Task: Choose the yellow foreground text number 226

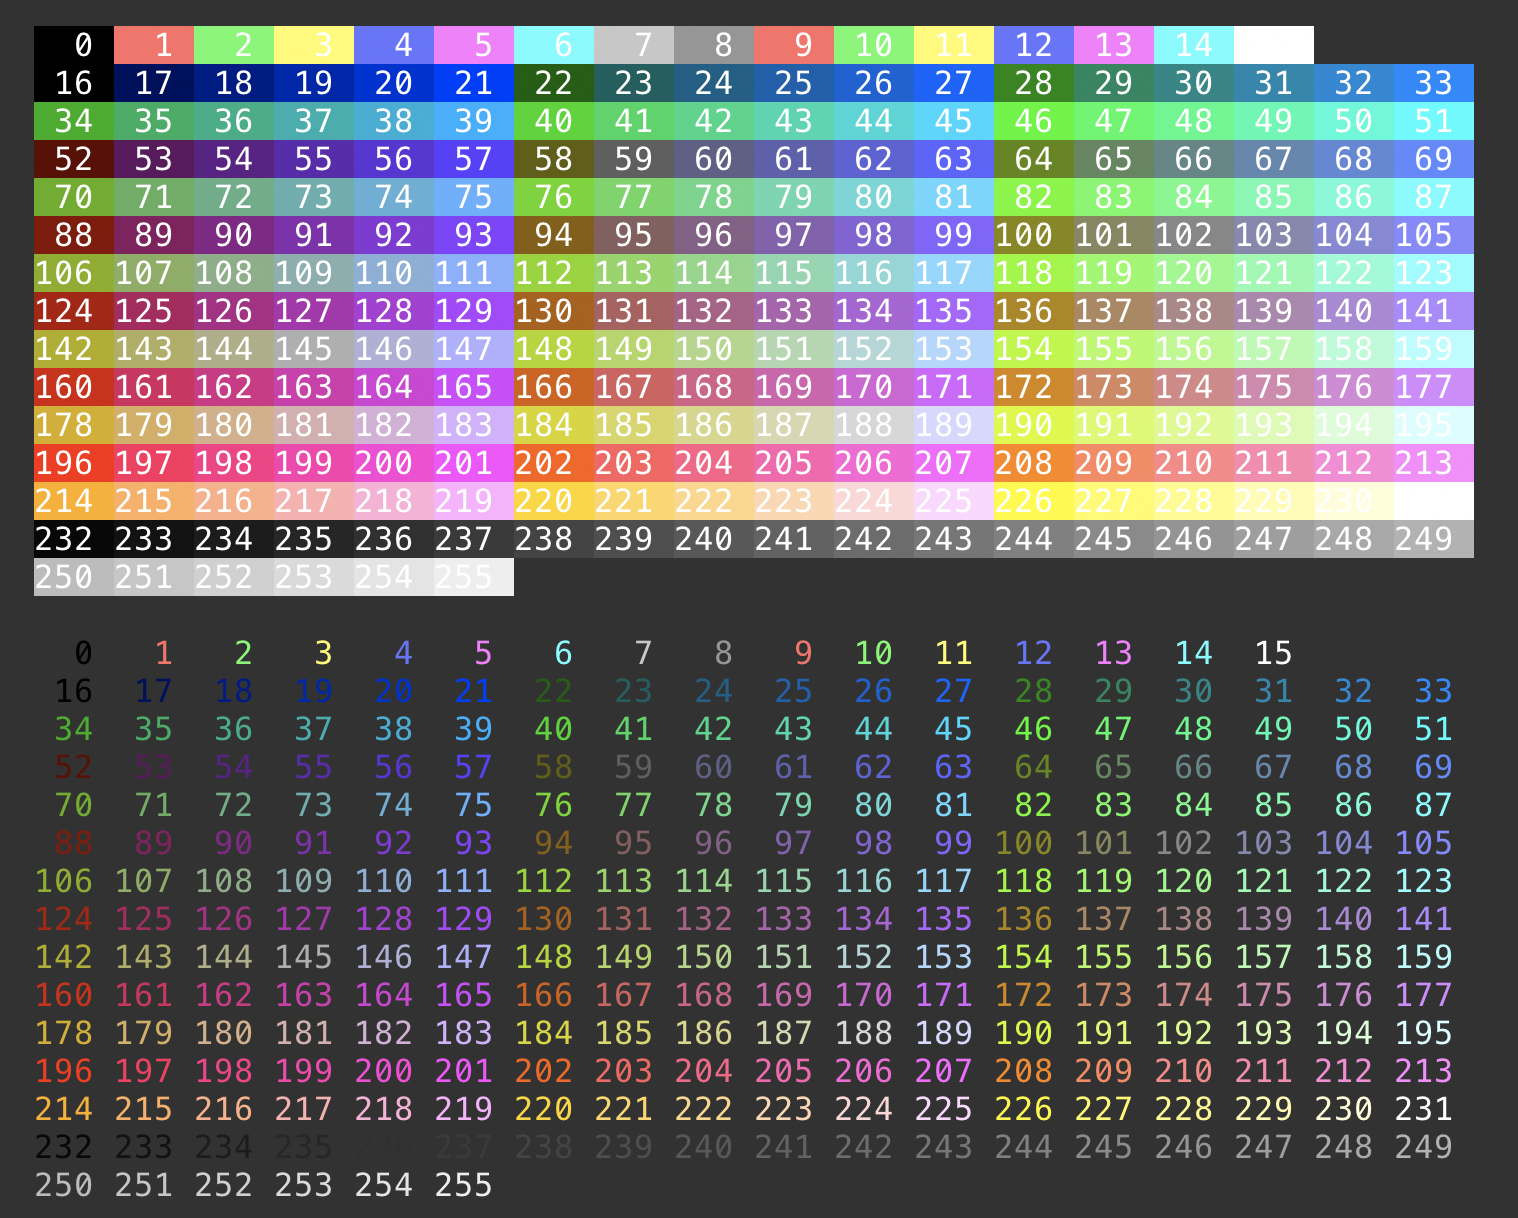Action: click(x=1024, y=1109)
